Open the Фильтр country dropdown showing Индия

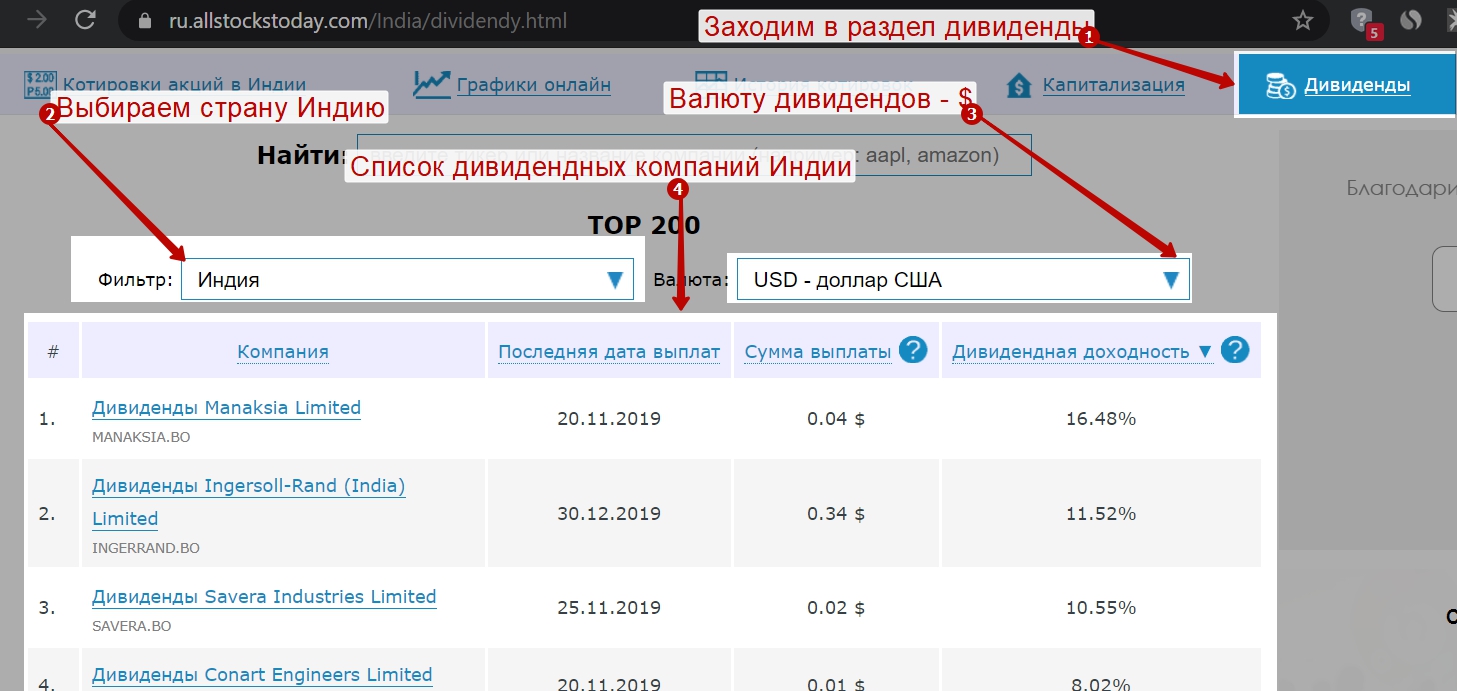[406, 280]
